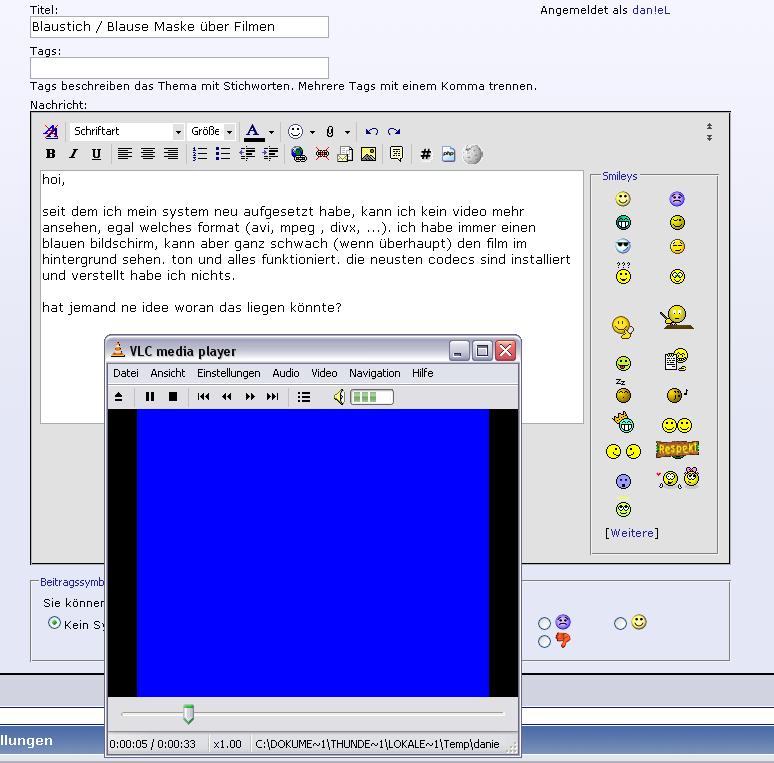Insert an email link
Viewport: 774px width, 763px height.
pyautogui.click(x=345, y=154)
